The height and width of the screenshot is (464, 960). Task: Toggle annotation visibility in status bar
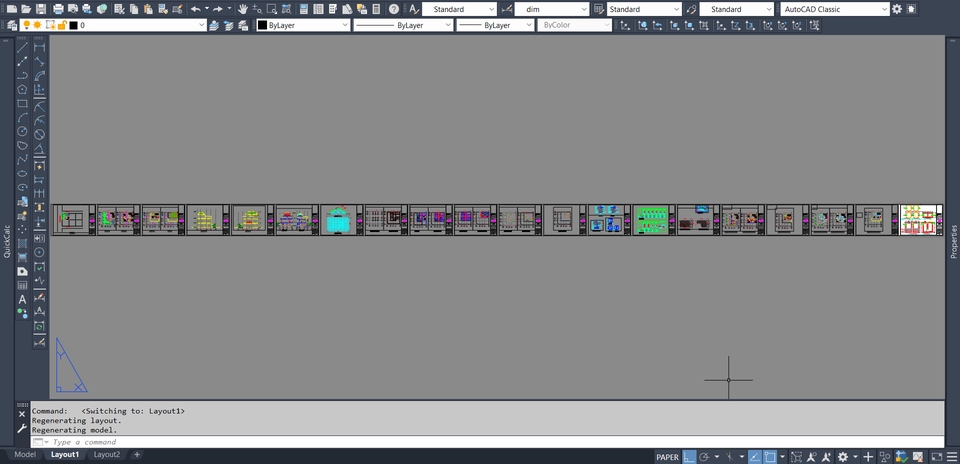tap(812, 457)
